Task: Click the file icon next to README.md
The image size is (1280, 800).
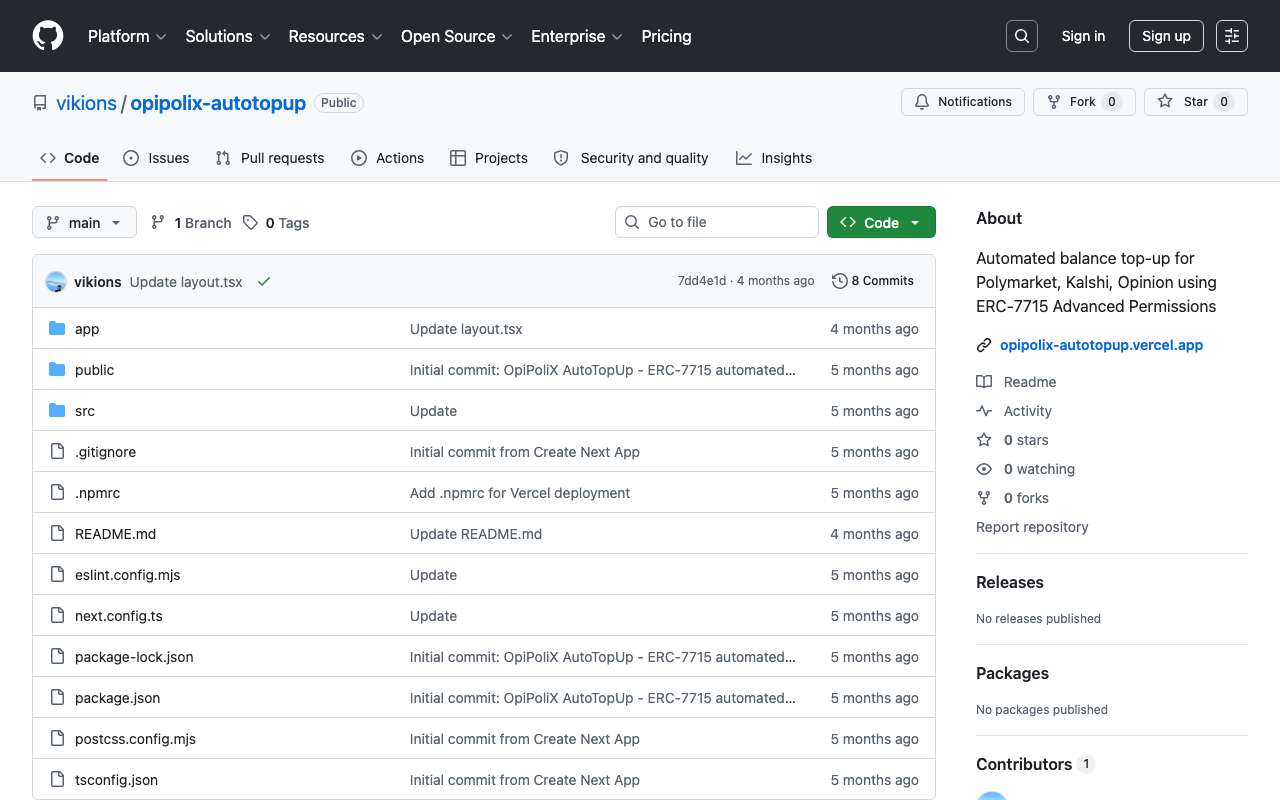Action: (57, 534)
